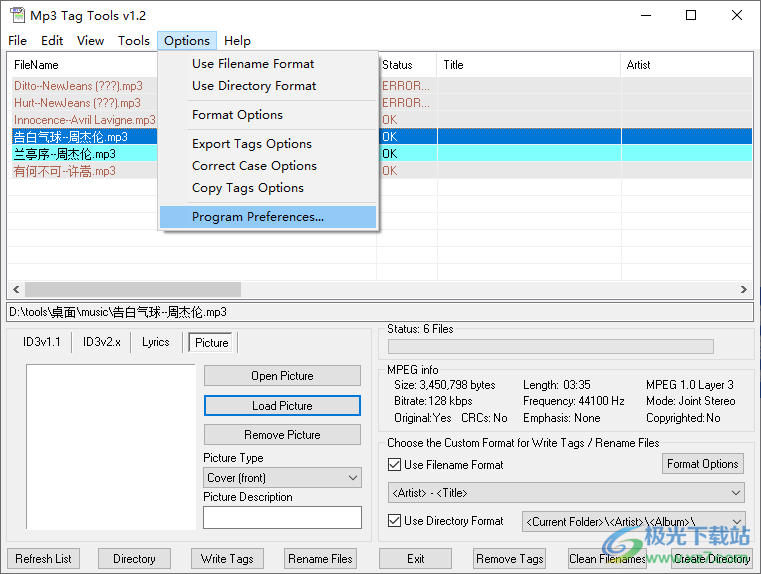Switch to the ID3v1.1 tab
761x574 pixels.
click(x=42, y=342)
